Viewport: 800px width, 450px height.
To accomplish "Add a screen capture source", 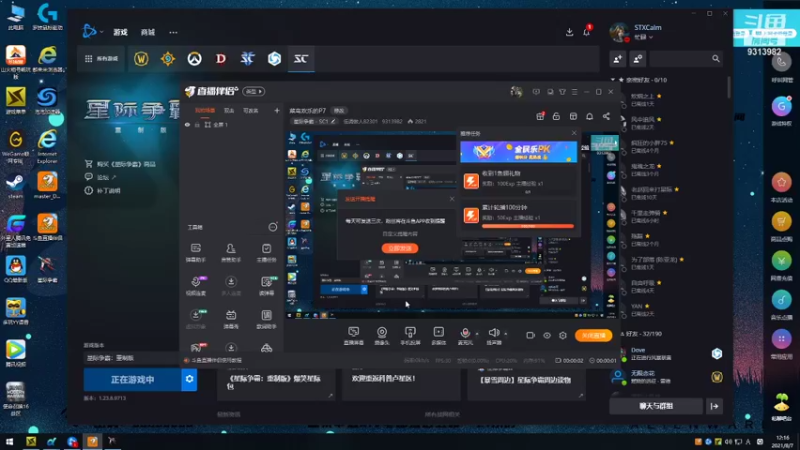I will 354,336.
